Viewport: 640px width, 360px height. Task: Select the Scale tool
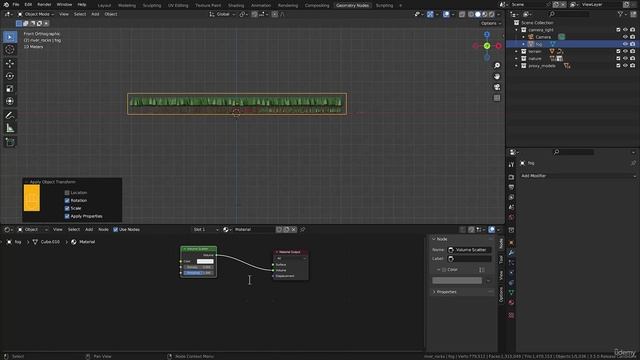pos(10,89)
